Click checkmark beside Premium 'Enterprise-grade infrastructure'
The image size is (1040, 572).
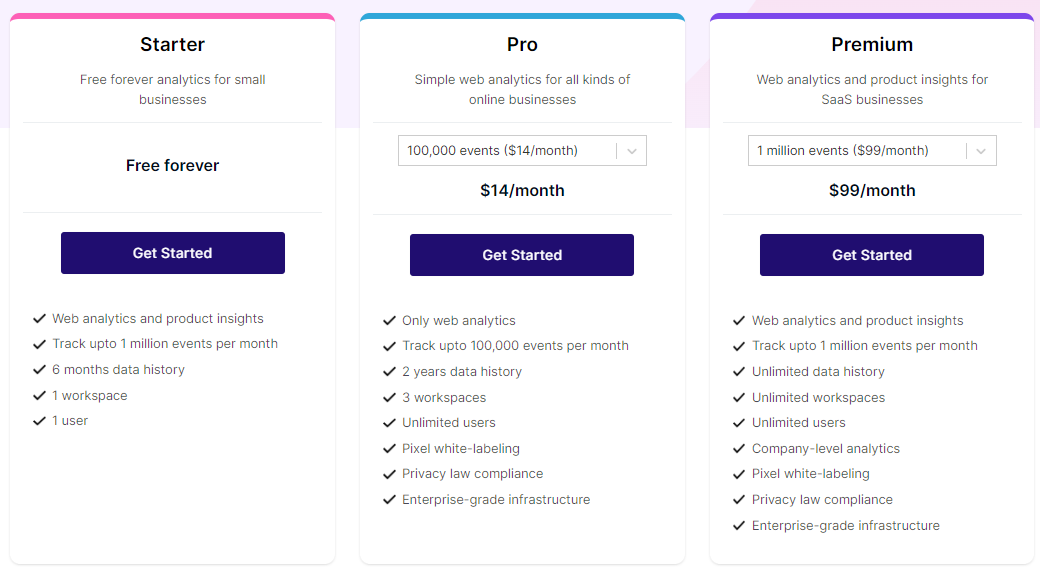pos(740,526)
